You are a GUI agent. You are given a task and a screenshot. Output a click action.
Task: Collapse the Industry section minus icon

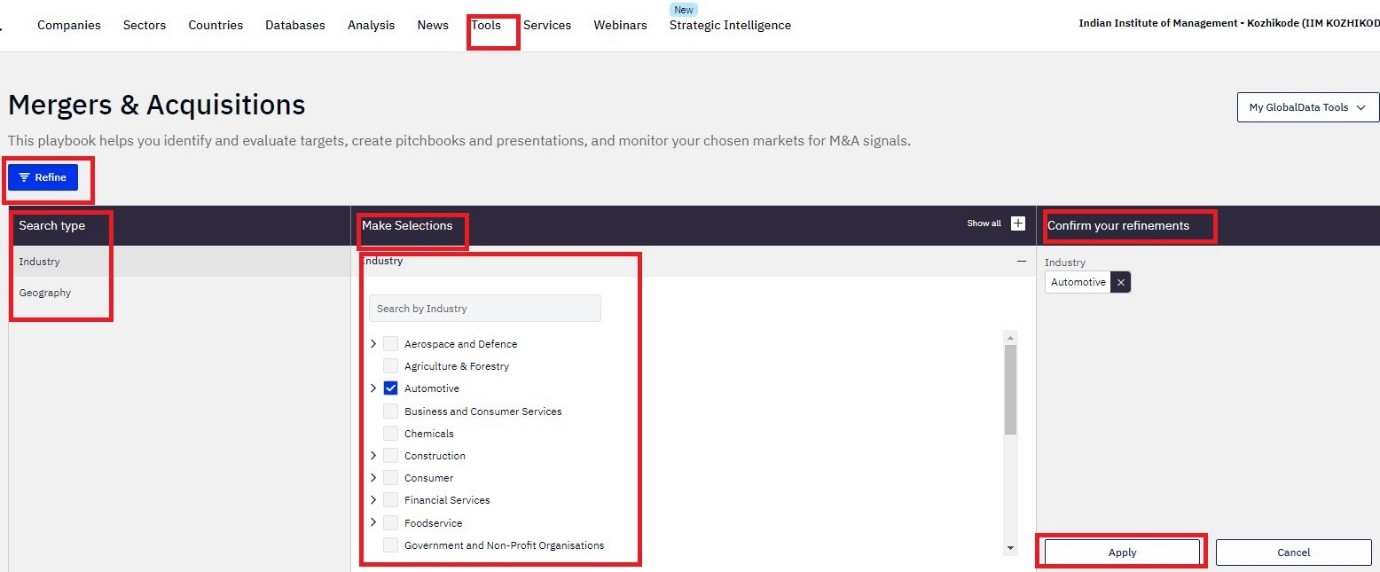click(1021, 261)
